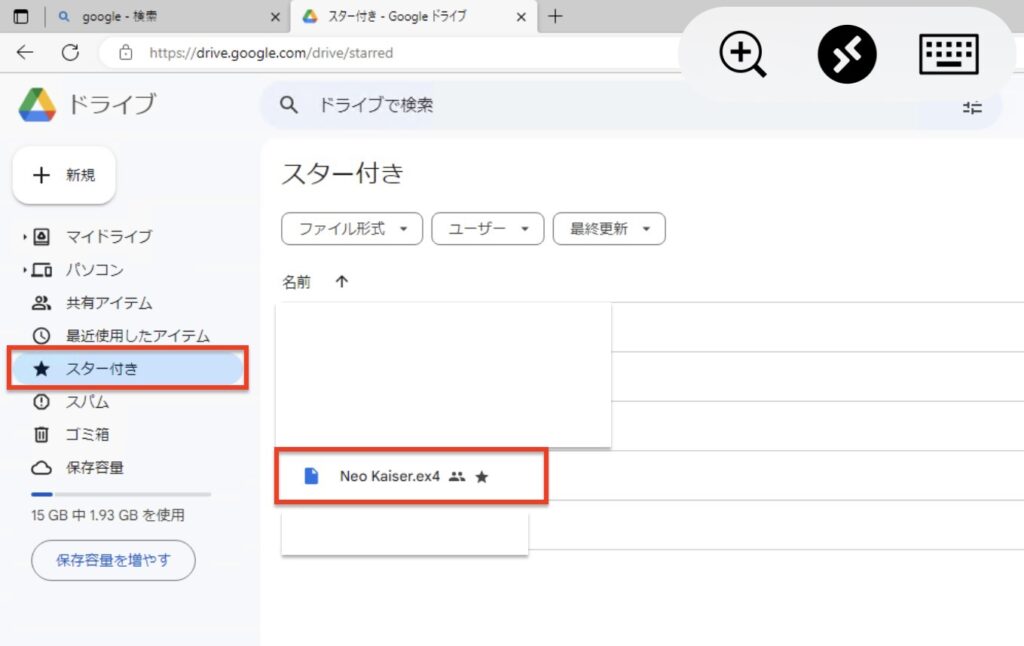Open the ユーザー filter dropdown

(488, 229)
